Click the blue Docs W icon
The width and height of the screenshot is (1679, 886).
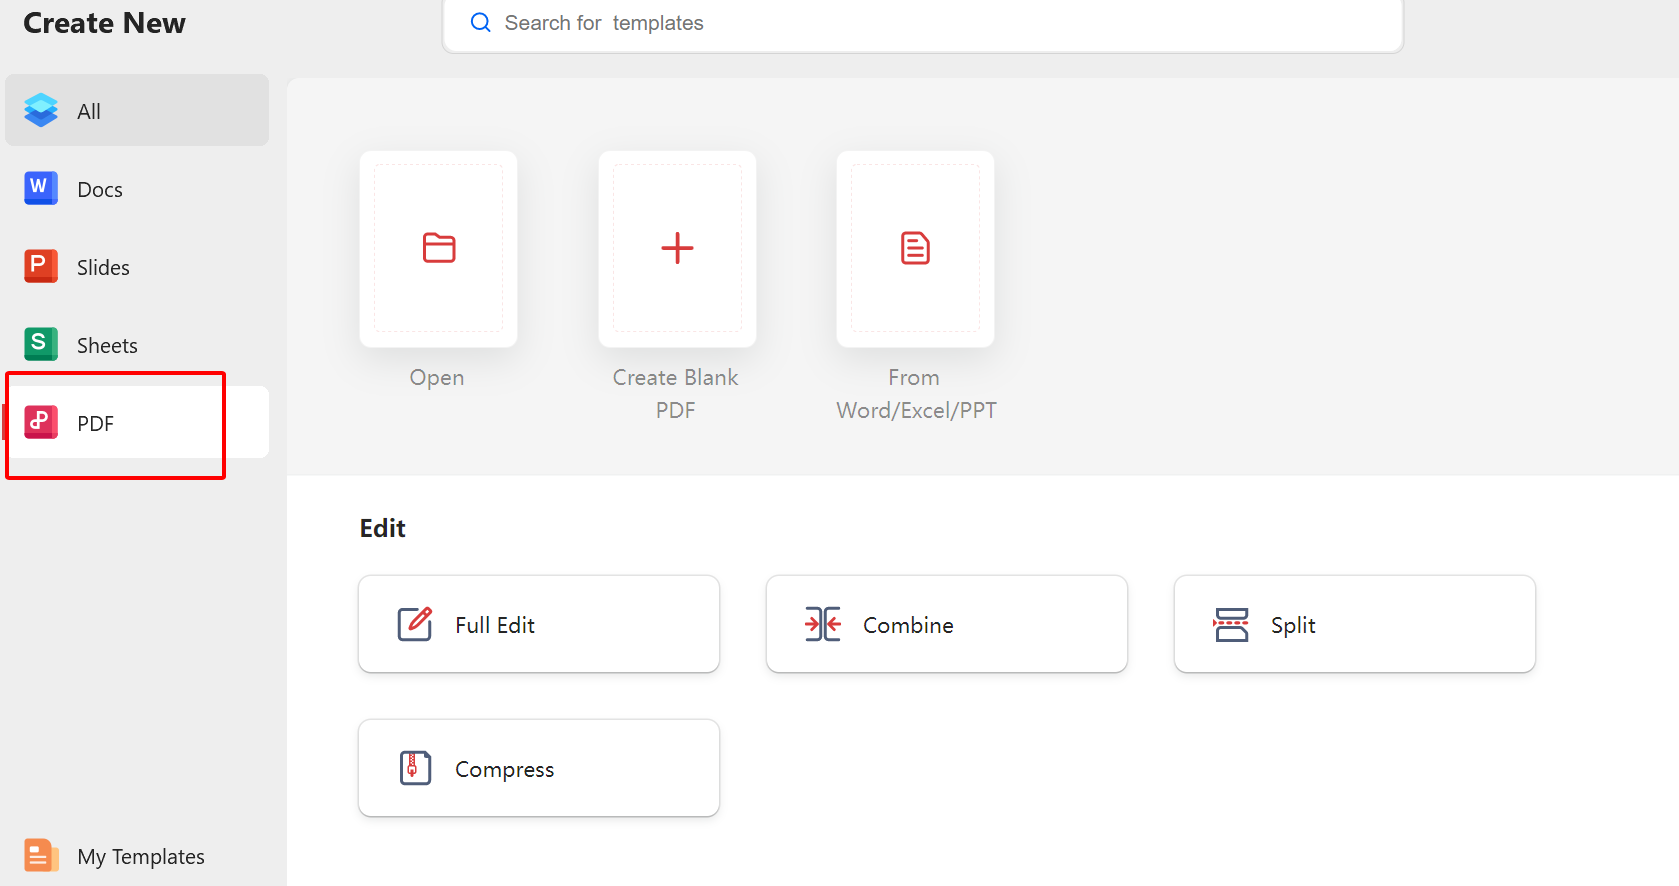click(41, 188)
